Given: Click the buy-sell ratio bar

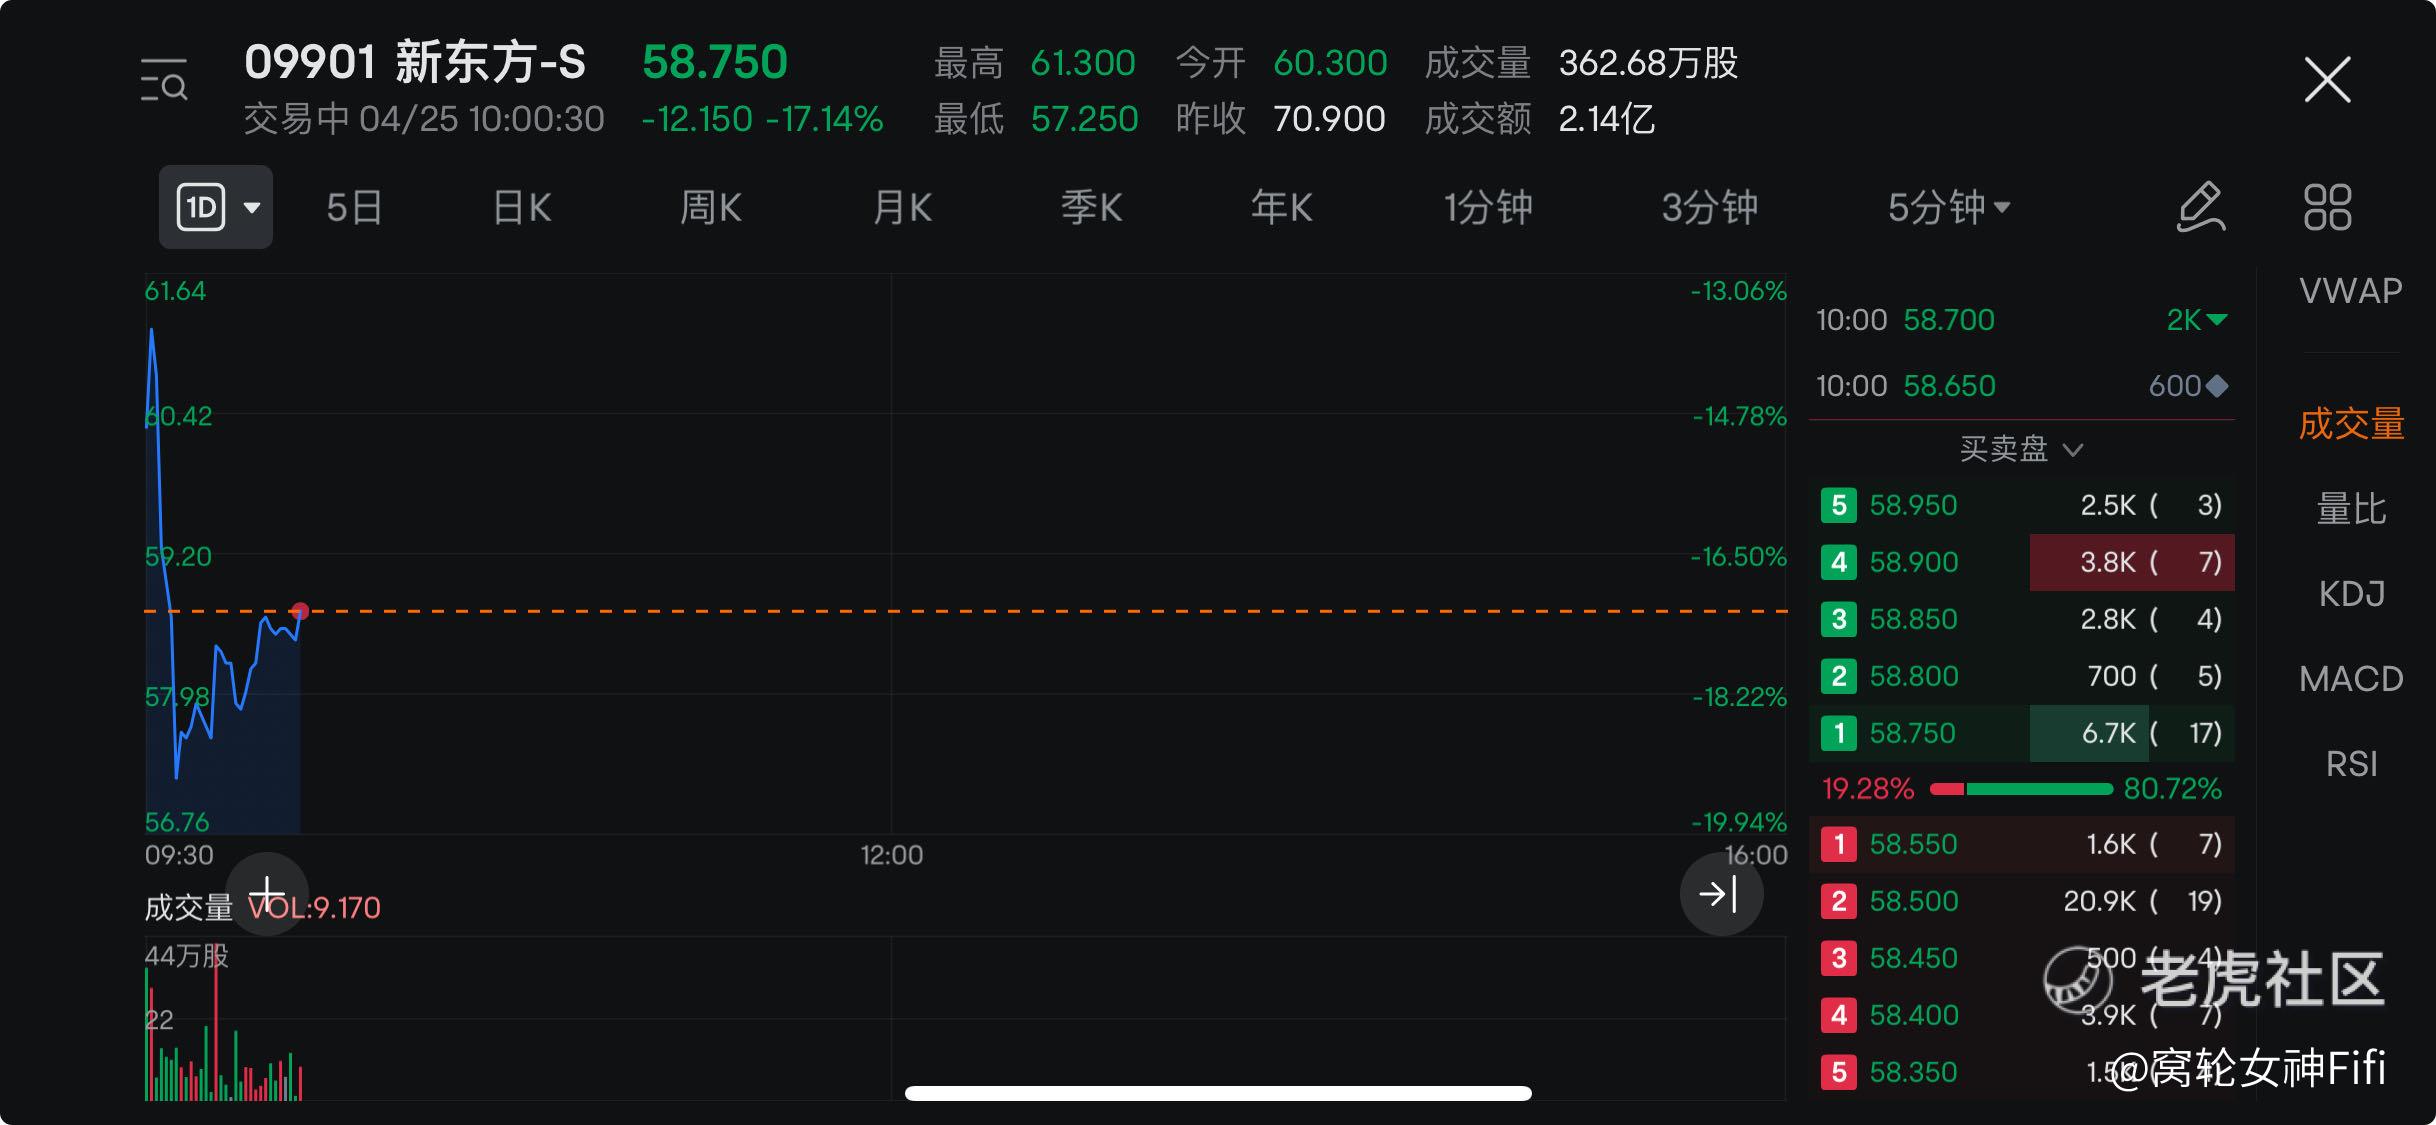Looking at the screenshot, I should 2021,789.
